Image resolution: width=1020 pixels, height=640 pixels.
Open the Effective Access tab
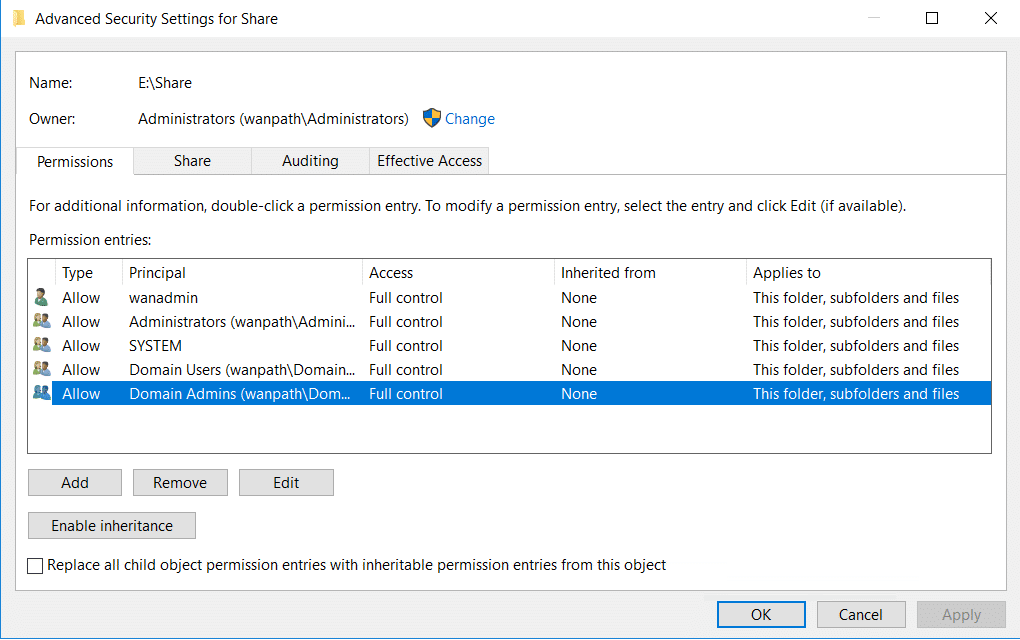429,161
